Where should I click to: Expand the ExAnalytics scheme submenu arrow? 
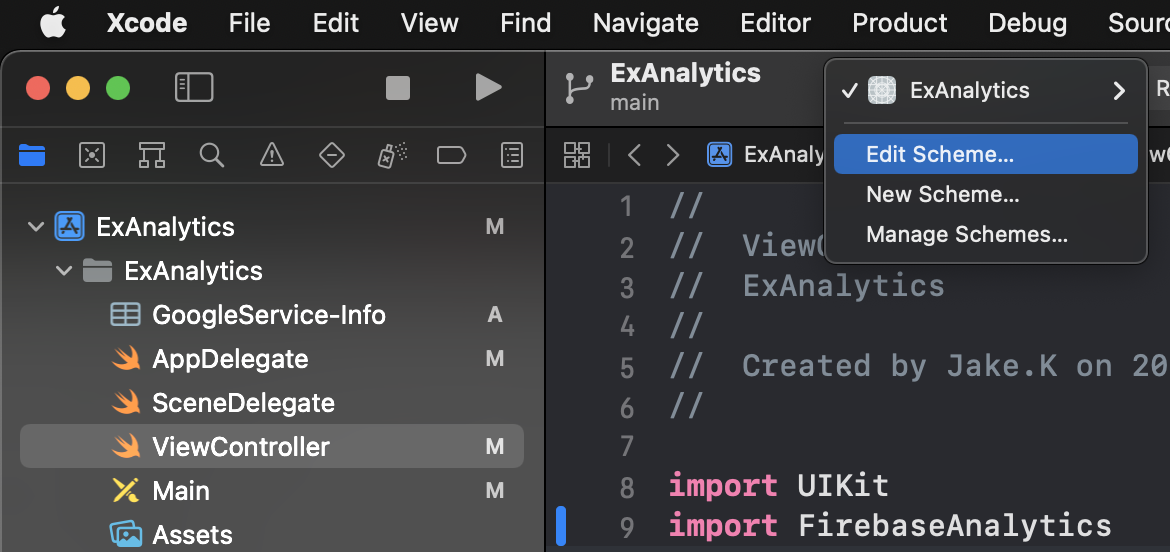[1119, 91]
